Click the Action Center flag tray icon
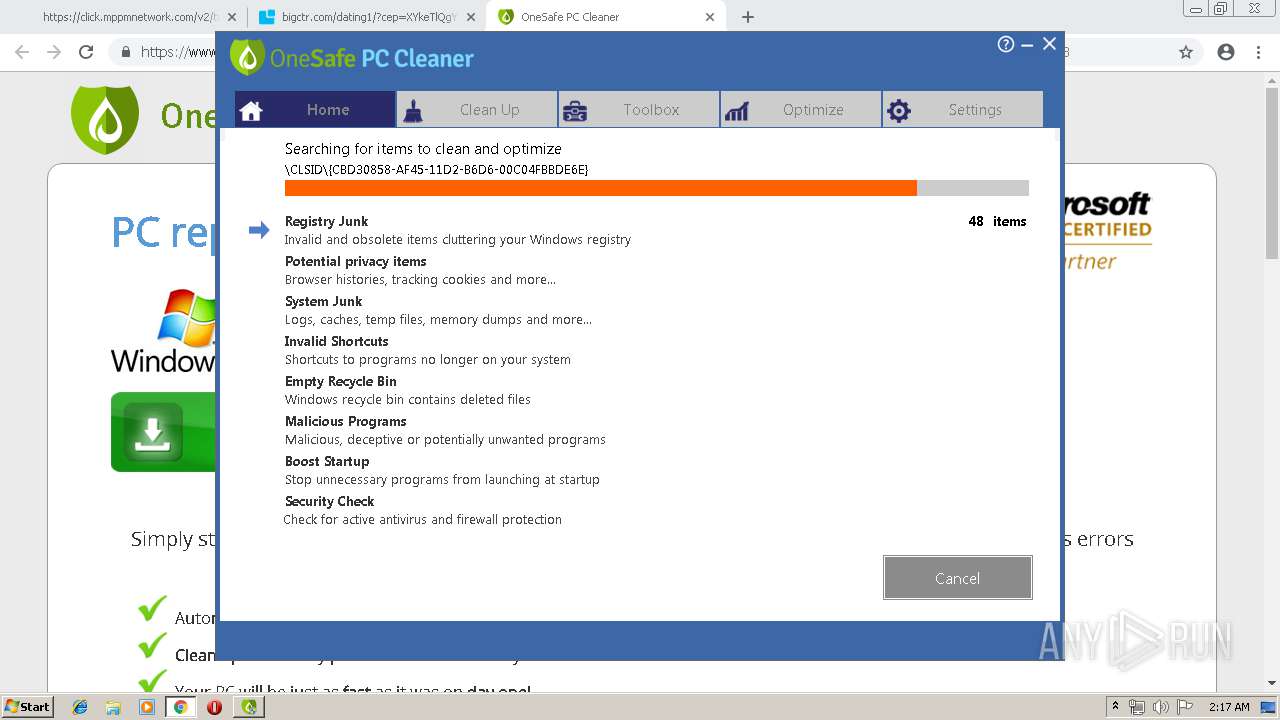Screen dimensions: 1280x720 (x=1182, y=707)
